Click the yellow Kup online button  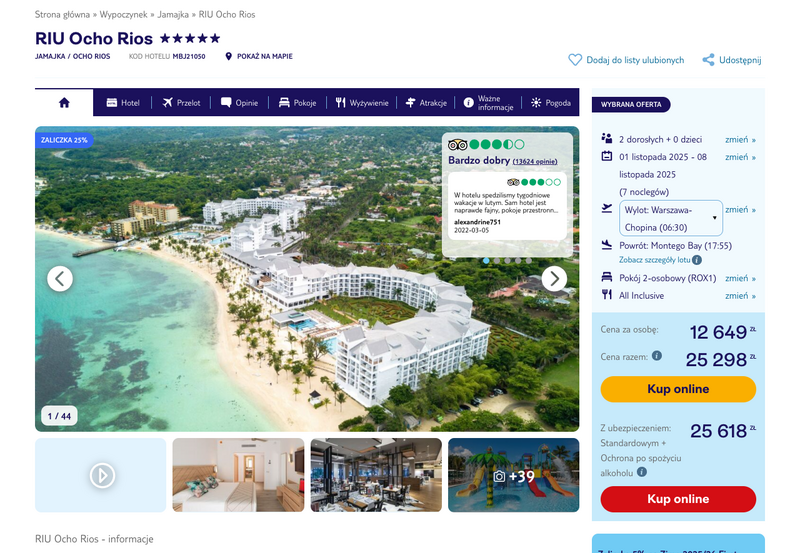pos(678,389)
